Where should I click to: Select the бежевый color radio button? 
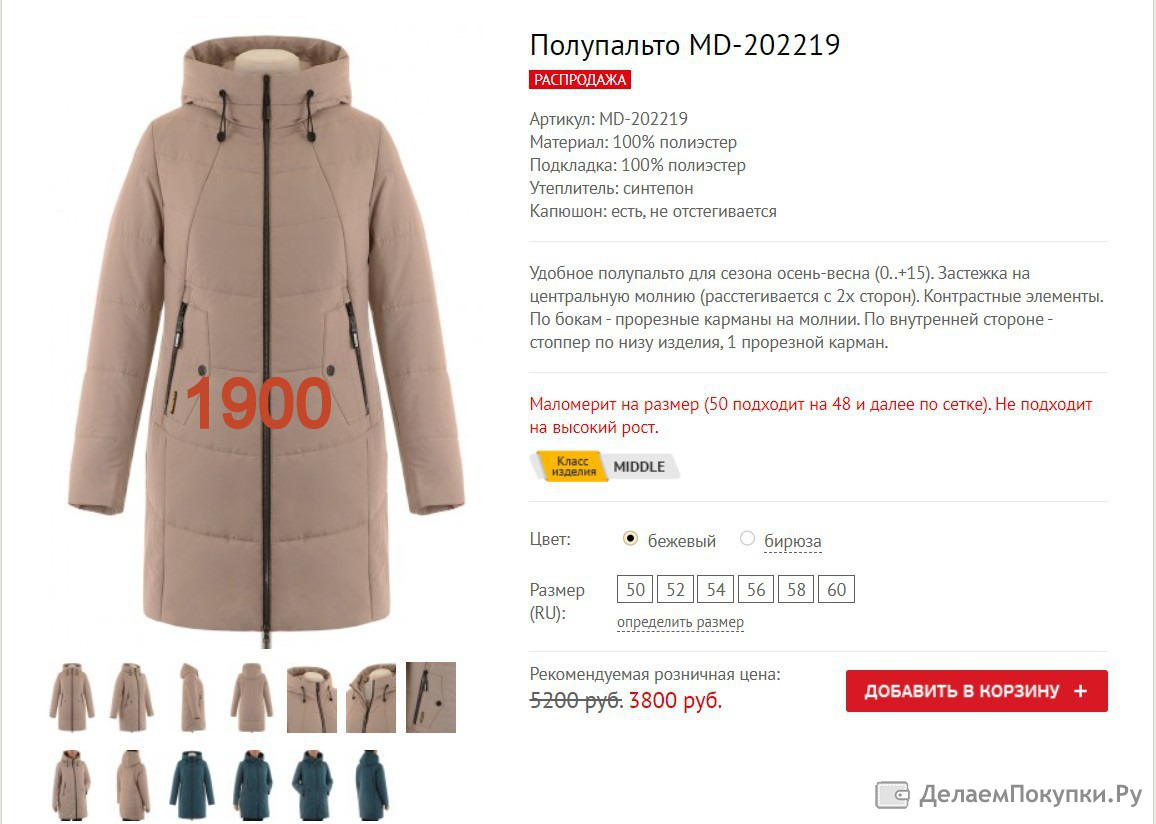coord(630,539)
